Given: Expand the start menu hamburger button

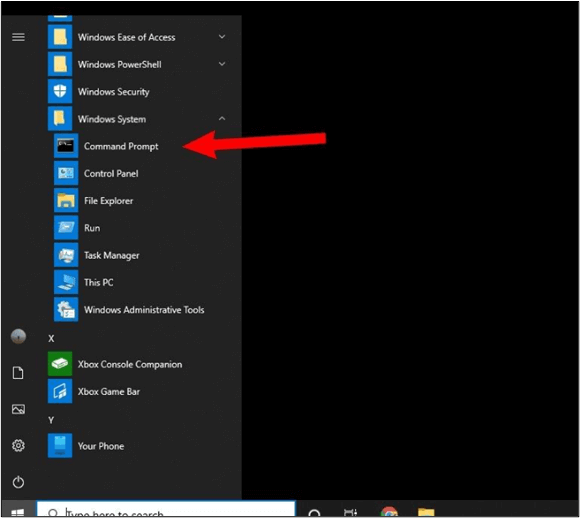Looking at the screenshot, I should [x=18, y=37].
